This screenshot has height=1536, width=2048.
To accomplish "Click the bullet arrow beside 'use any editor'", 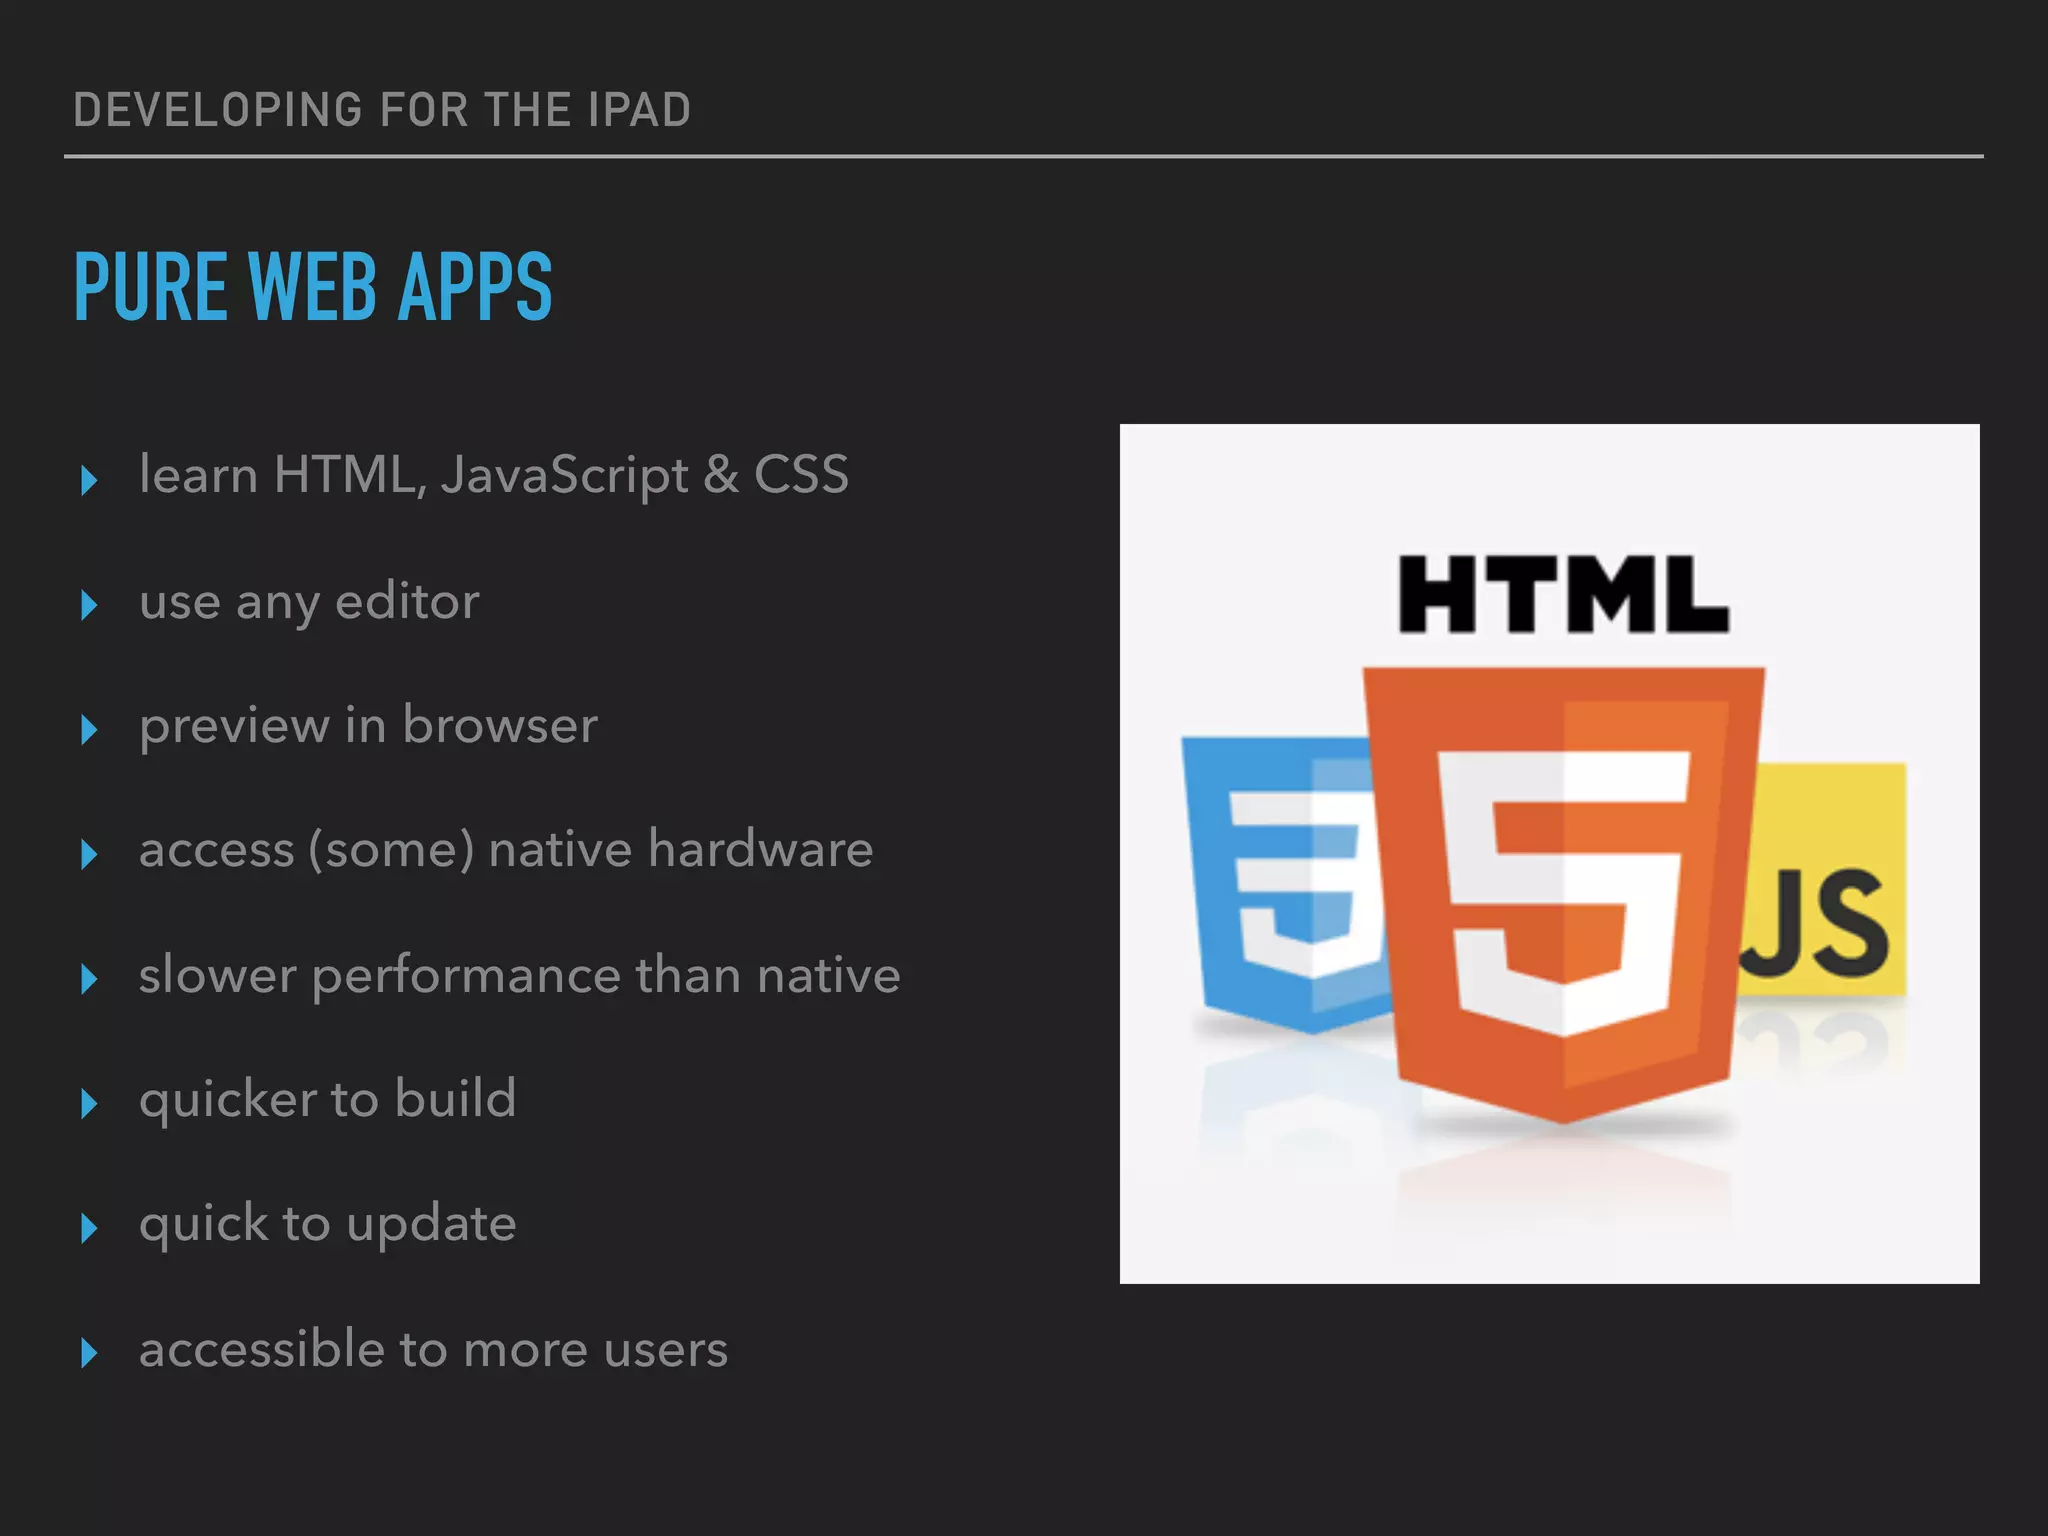I will coord(89,605).
